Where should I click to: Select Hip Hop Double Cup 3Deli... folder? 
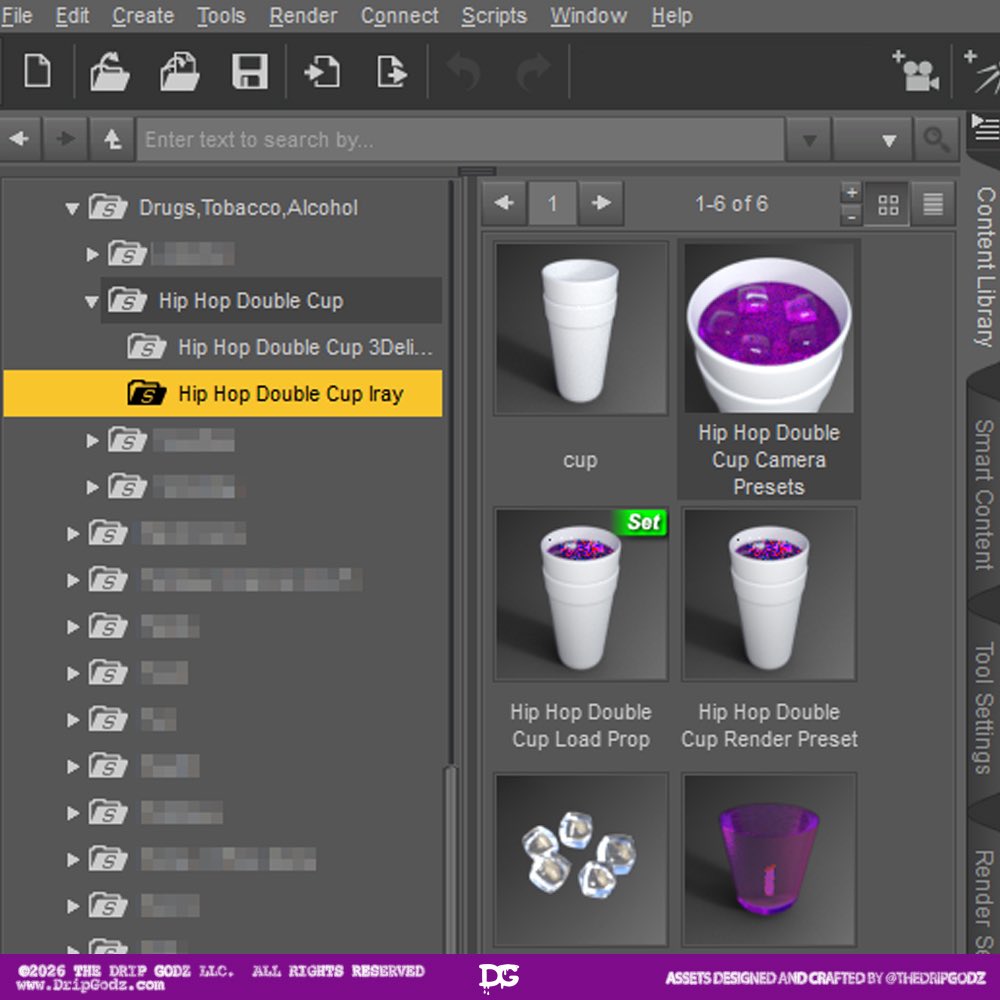281,348
